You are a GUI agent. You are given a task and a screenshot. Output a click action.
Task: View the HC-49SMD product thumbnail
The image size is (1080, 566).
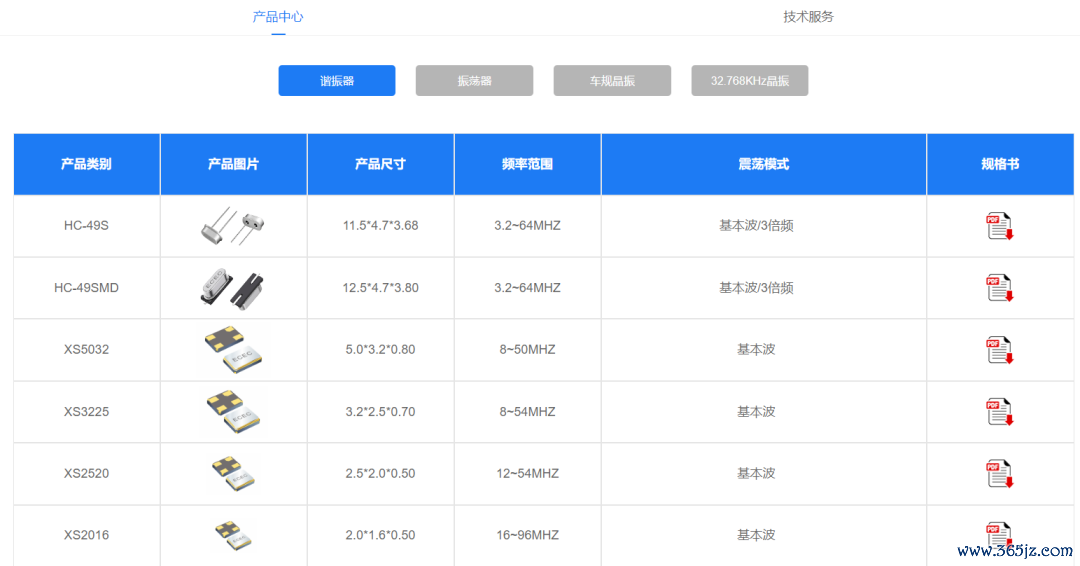[233, 288]
